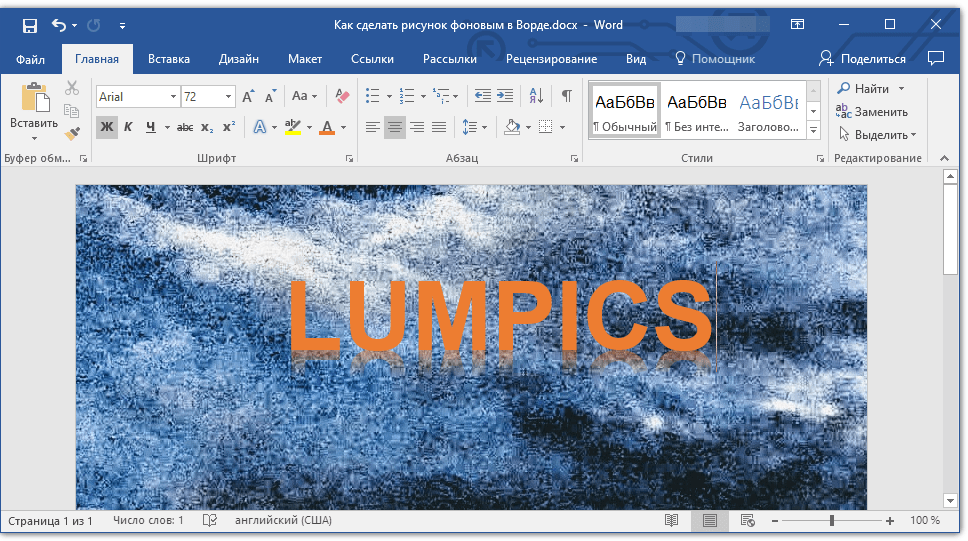968x541 pixels.
Task: Switch to the Ссылки tab
Action: pos(372,59)
